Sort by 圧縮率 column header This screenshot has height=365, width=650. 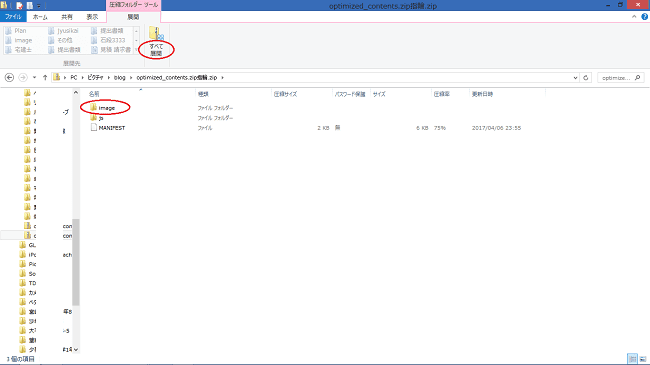pos(441,94)
